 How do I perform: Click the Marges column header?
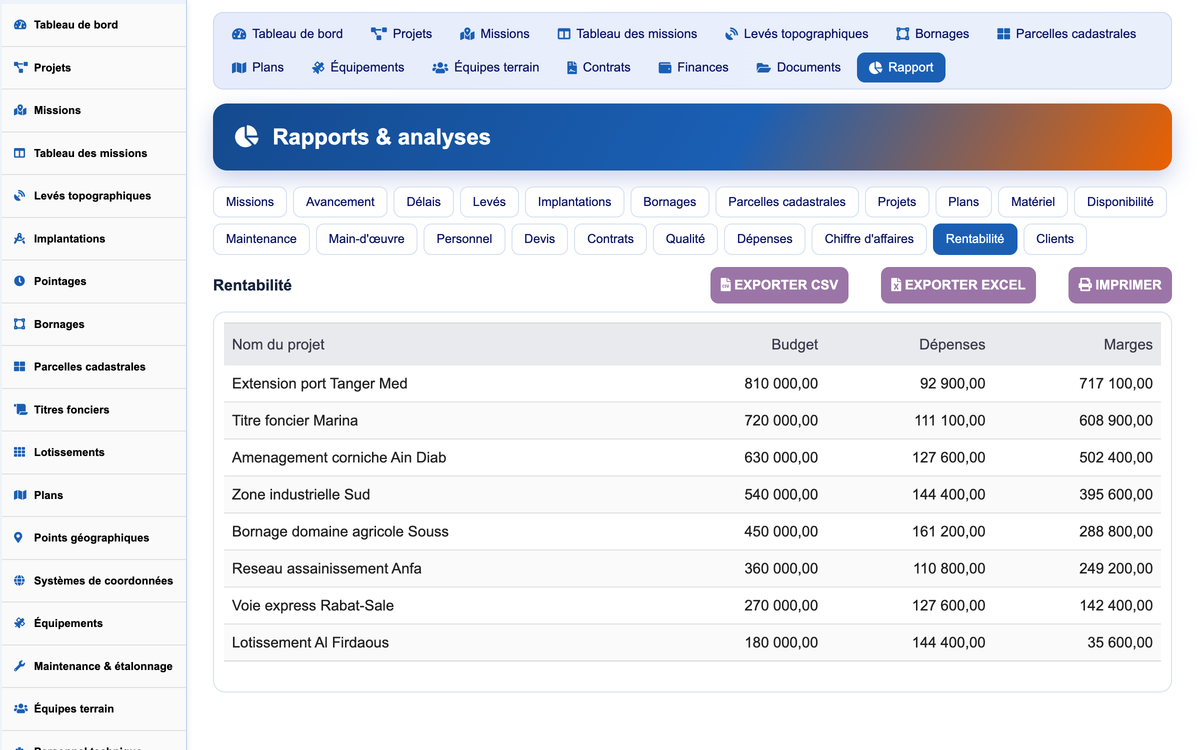coord(1128,344)
